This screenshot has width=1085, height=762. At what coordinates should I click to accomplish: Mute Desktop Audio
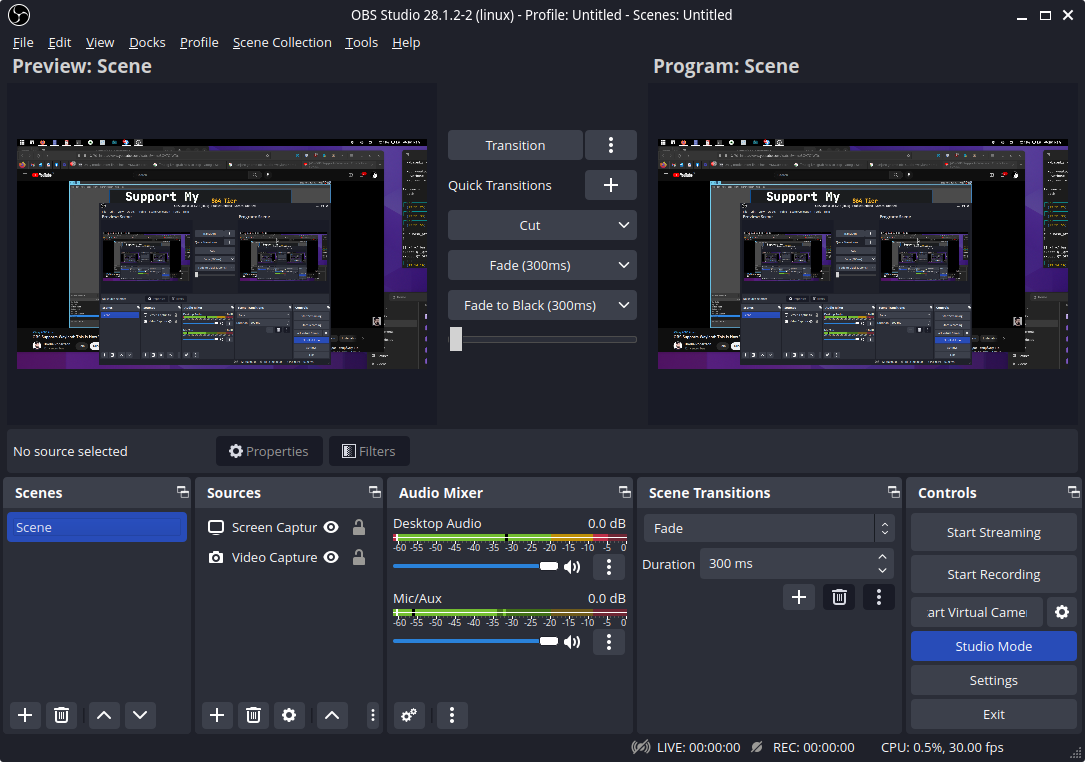(x=572, y=567)
